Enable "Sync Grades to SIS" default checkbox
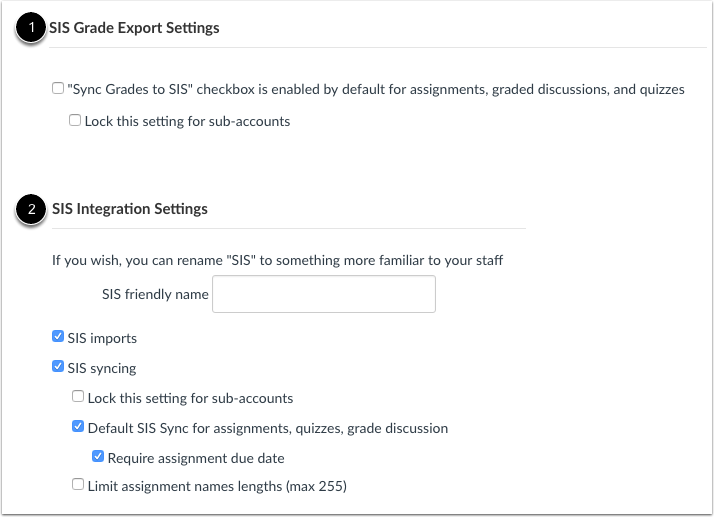 pyautogui.click(x=58, y=88)
